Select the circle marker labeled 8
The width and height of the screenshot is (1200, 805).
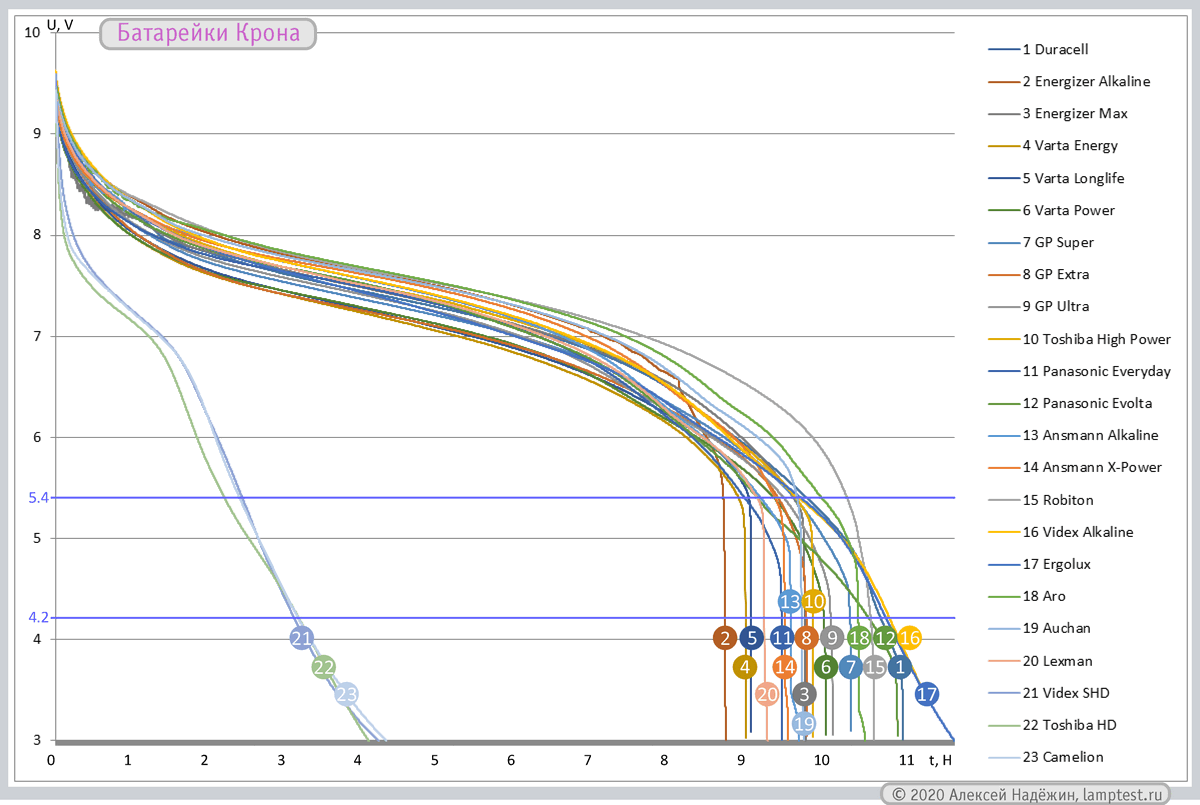coord(807,638)
